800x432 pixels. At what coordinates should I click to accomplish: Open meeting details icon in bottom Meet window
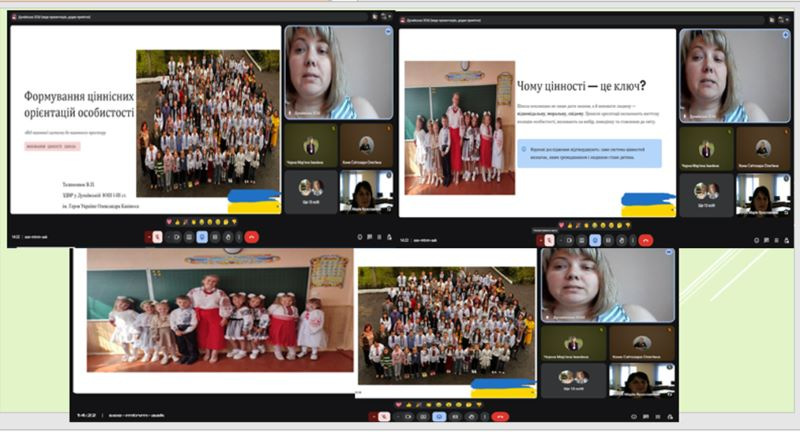(634, 417)
